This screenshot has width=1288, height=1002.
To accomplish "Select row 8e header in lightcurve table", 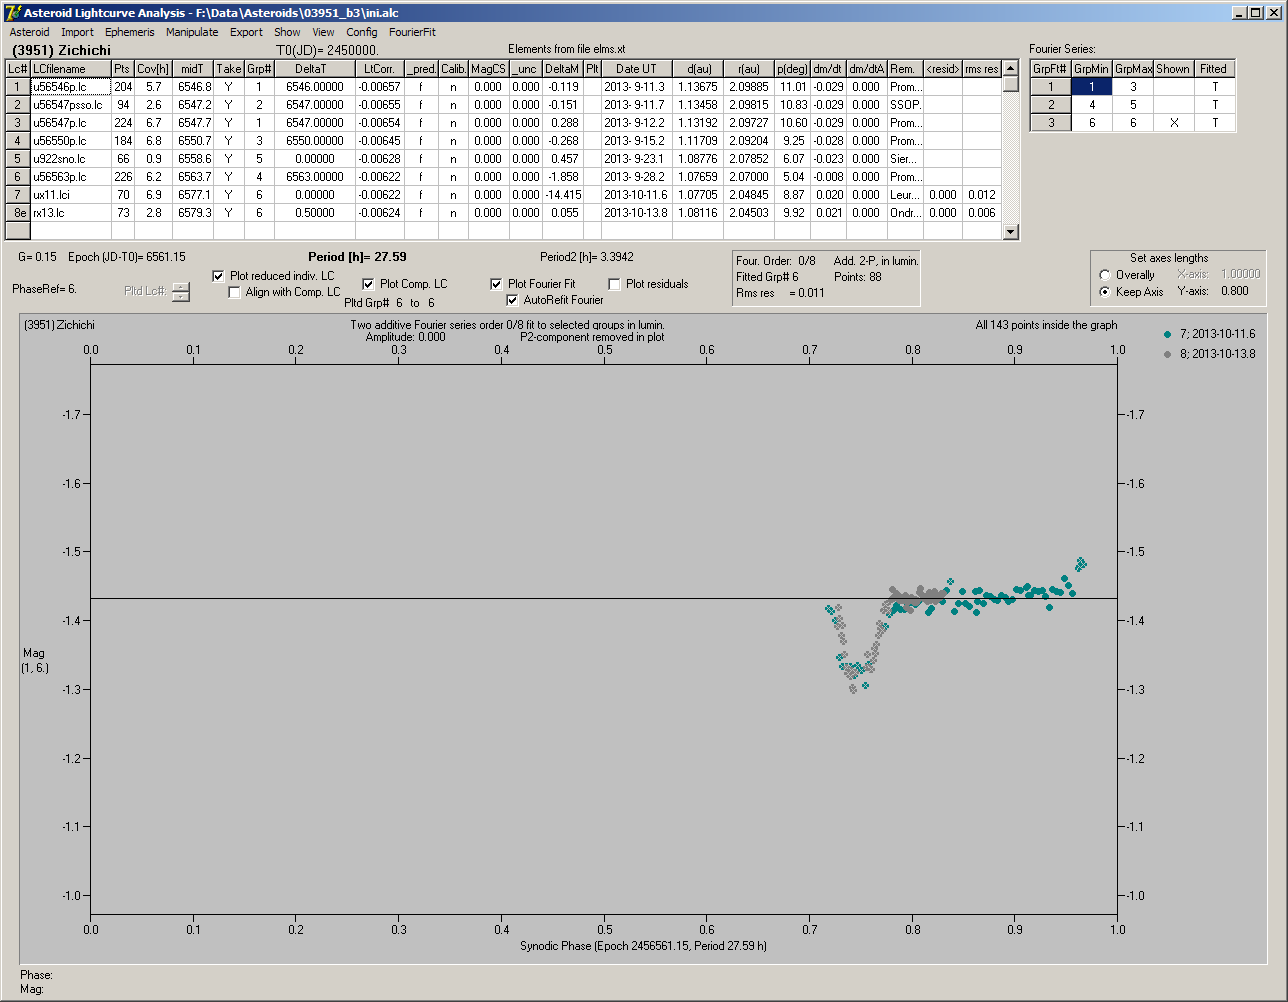I will tap(18, 213).
